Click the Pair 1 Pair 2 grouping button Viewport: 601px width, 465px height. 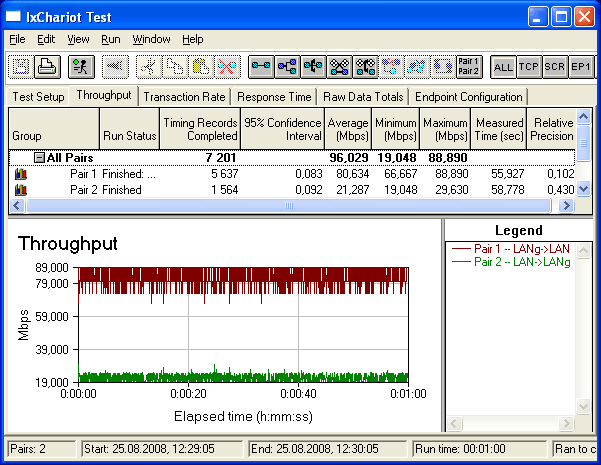click(469, 67)
